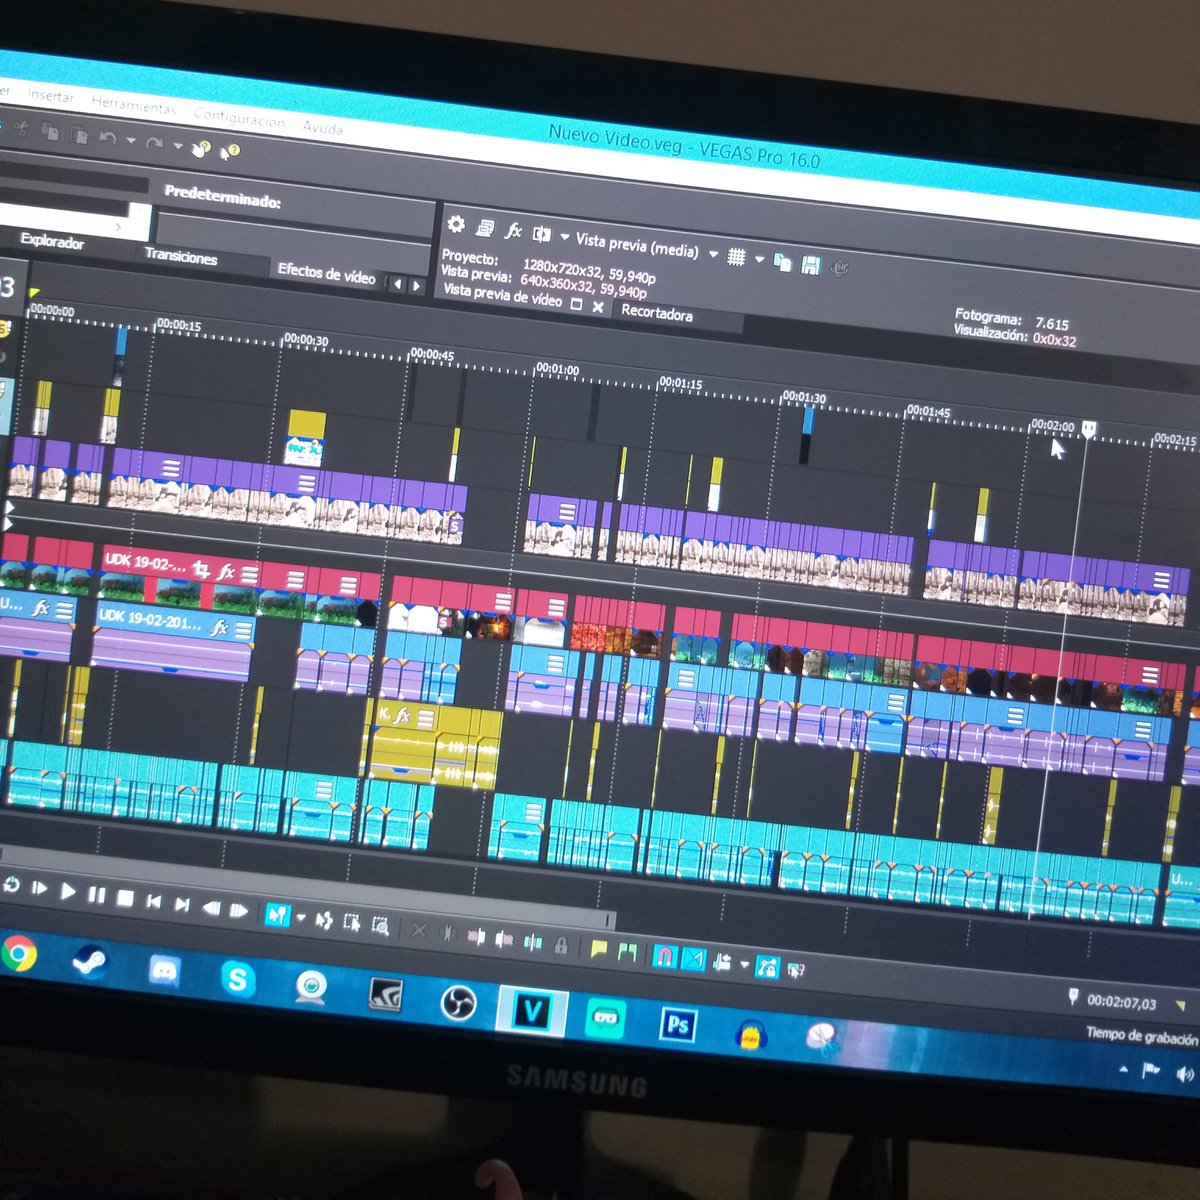The image size is (1200, 1200).
Task: Open OBS Studio from the taskbar
Action: click(x=458, y=1003)
